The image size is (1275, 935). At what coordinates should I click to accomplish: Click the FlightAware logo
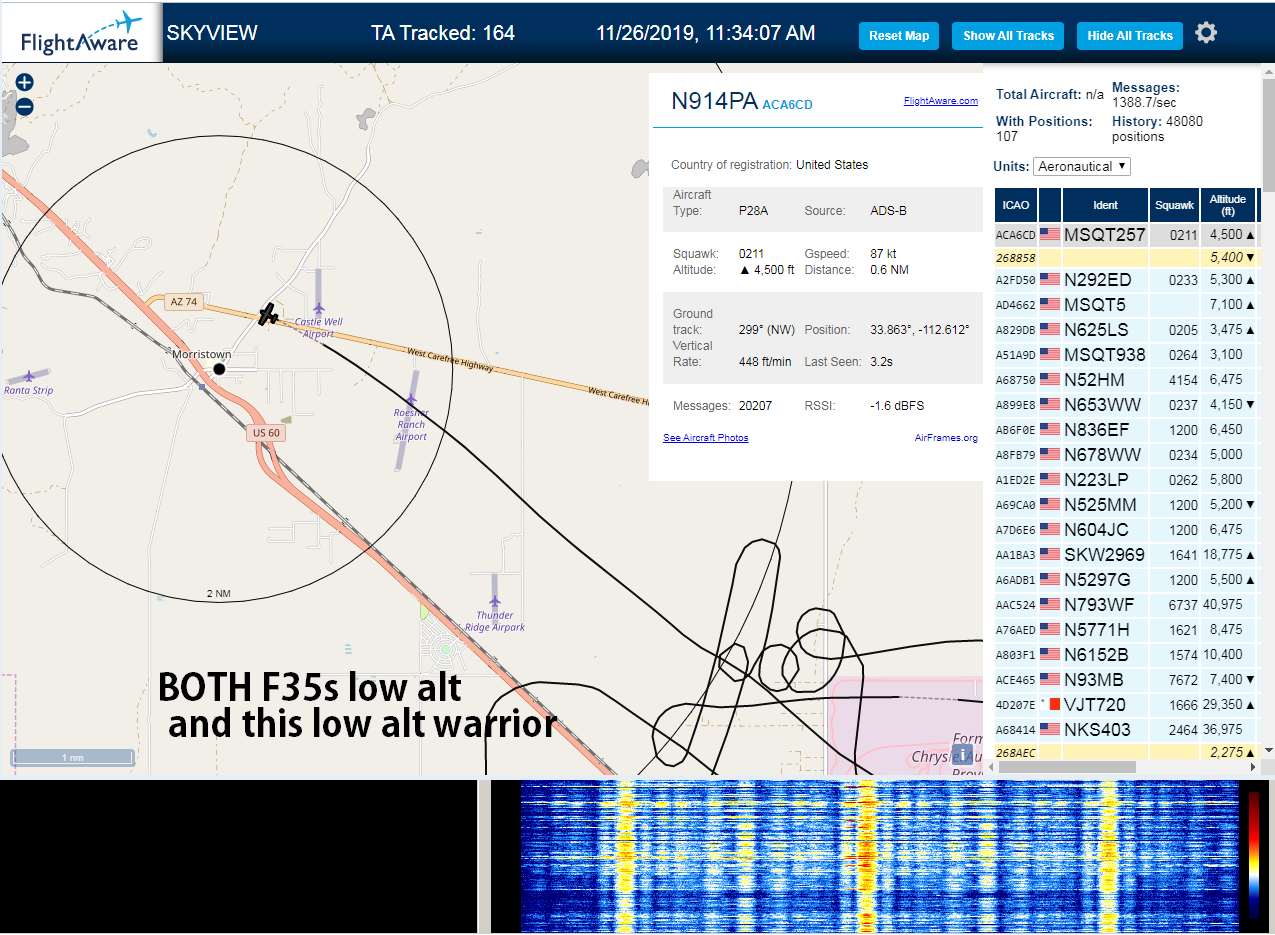click(81, 33)
